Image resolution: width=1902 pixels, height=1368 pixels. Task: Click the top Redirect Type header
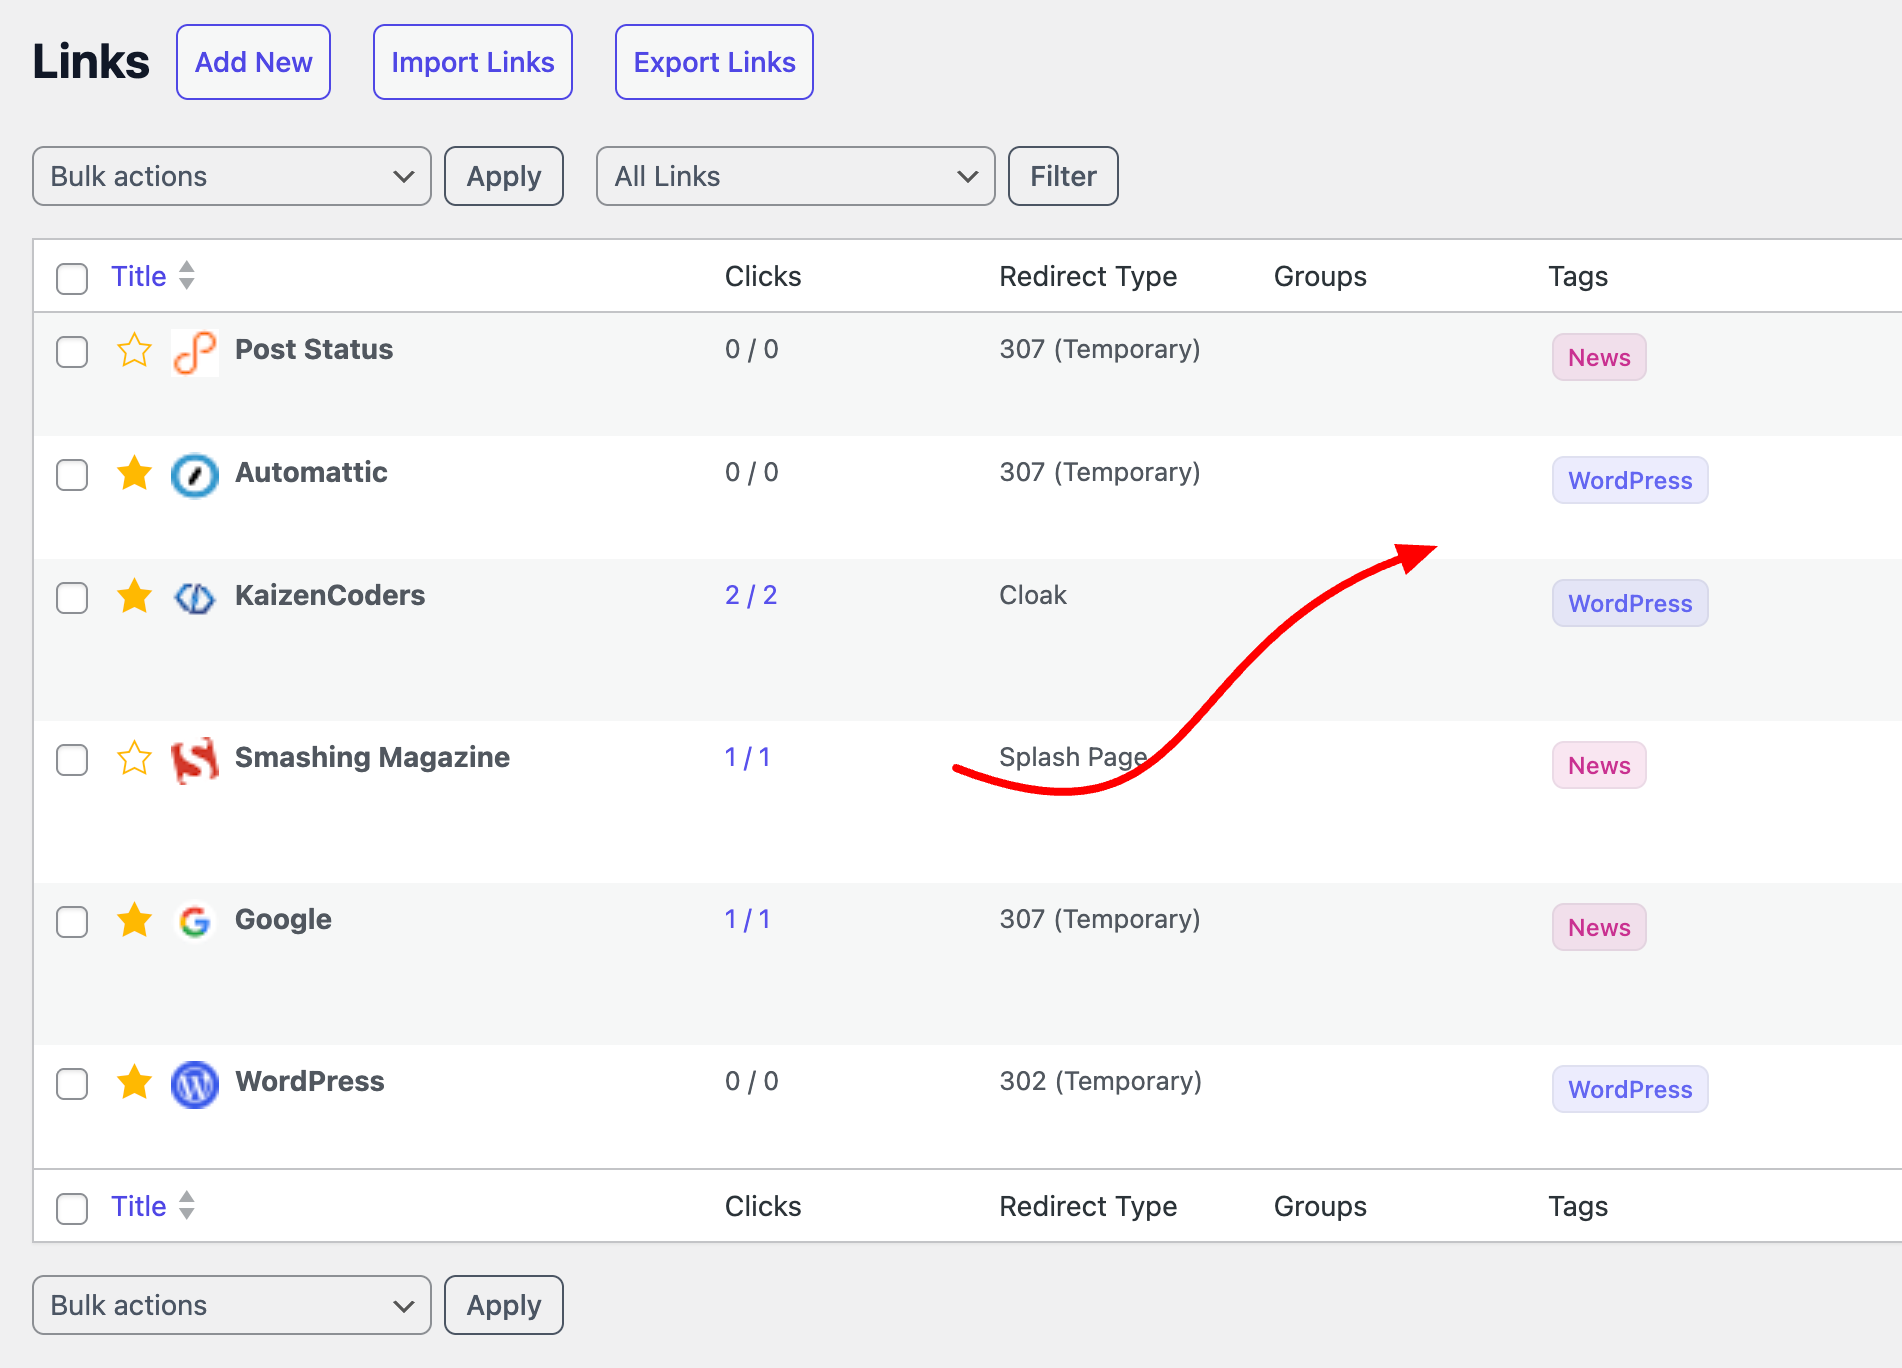(1088, 276)
